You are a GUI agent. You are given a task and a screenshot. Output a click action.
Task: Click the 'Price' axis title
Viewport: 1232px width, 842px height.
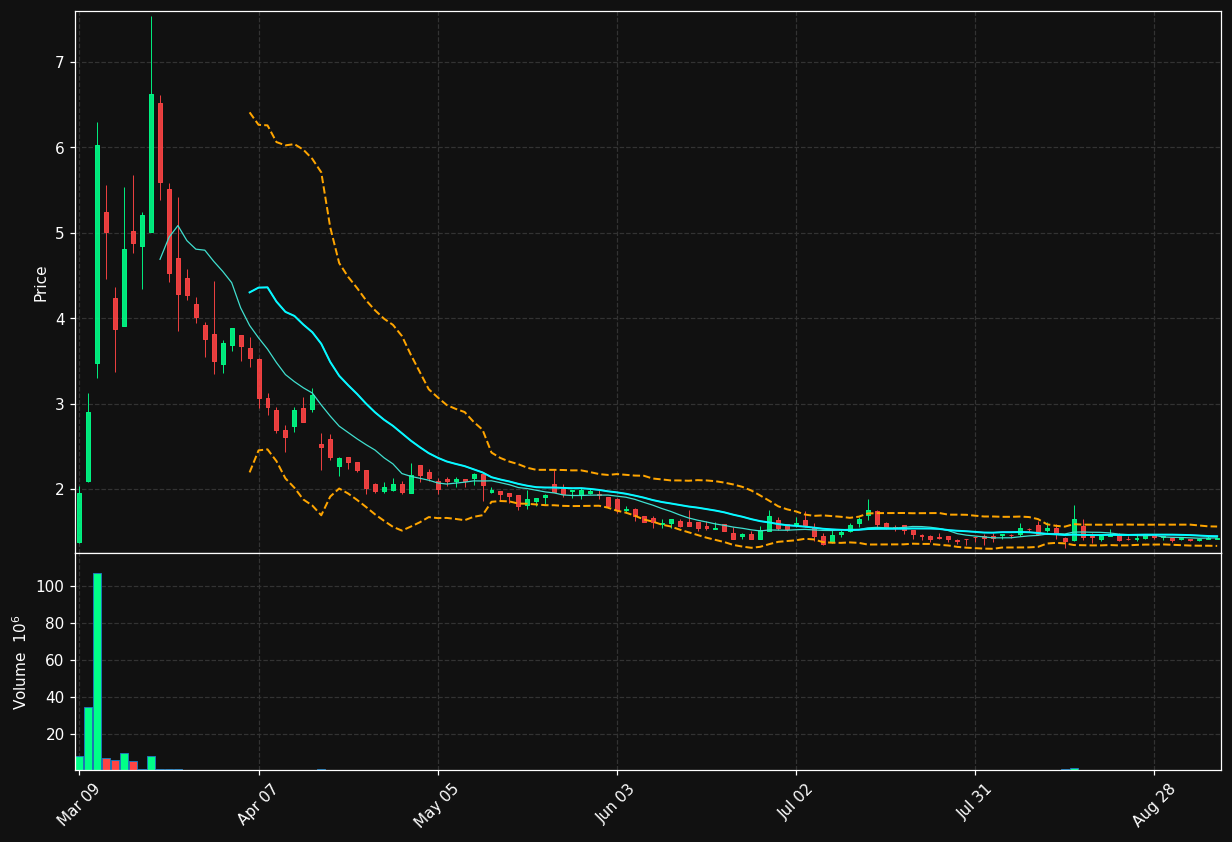click(x=41, y=283)
